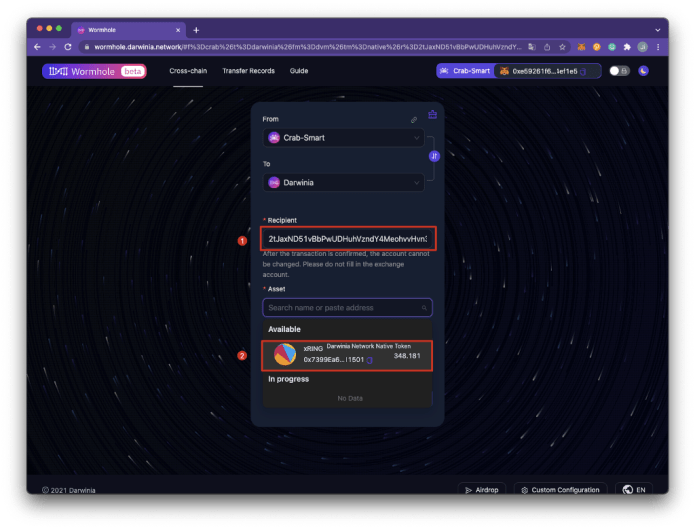Open the orange extension icon after MetaMask
The width and height of the screenshot is (695, 529).
tap(597, 47)
